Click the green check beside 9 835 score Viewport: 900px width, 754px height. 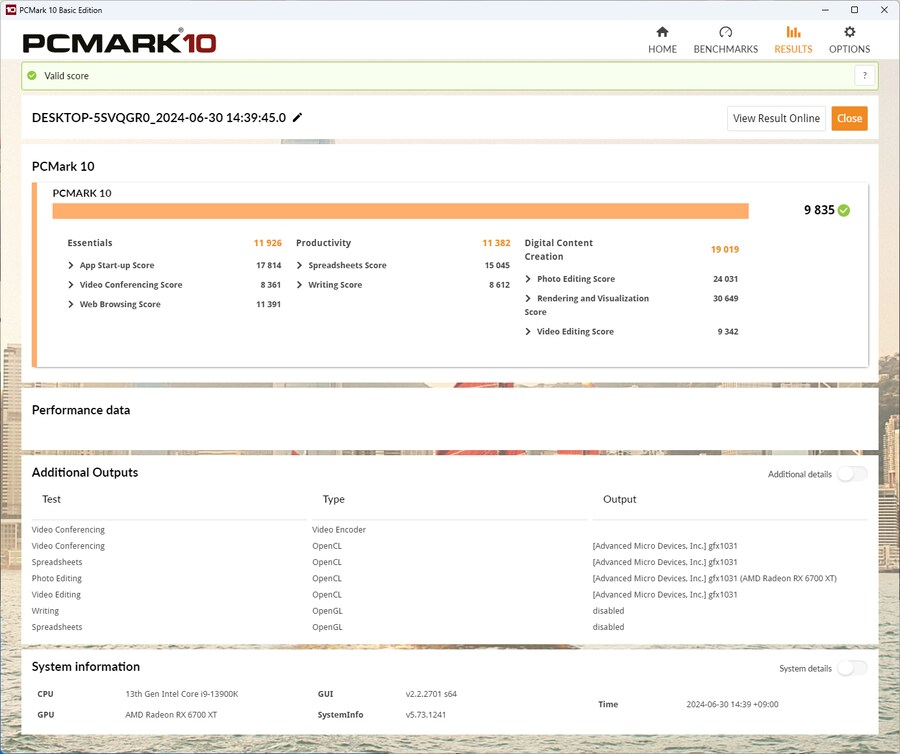coord(844,210)
